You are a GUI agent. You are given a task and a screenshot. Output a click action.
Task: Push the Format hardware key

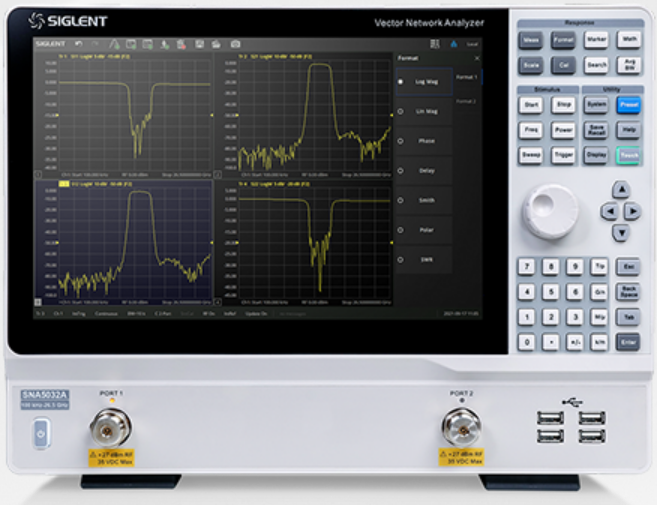(563, 40)
